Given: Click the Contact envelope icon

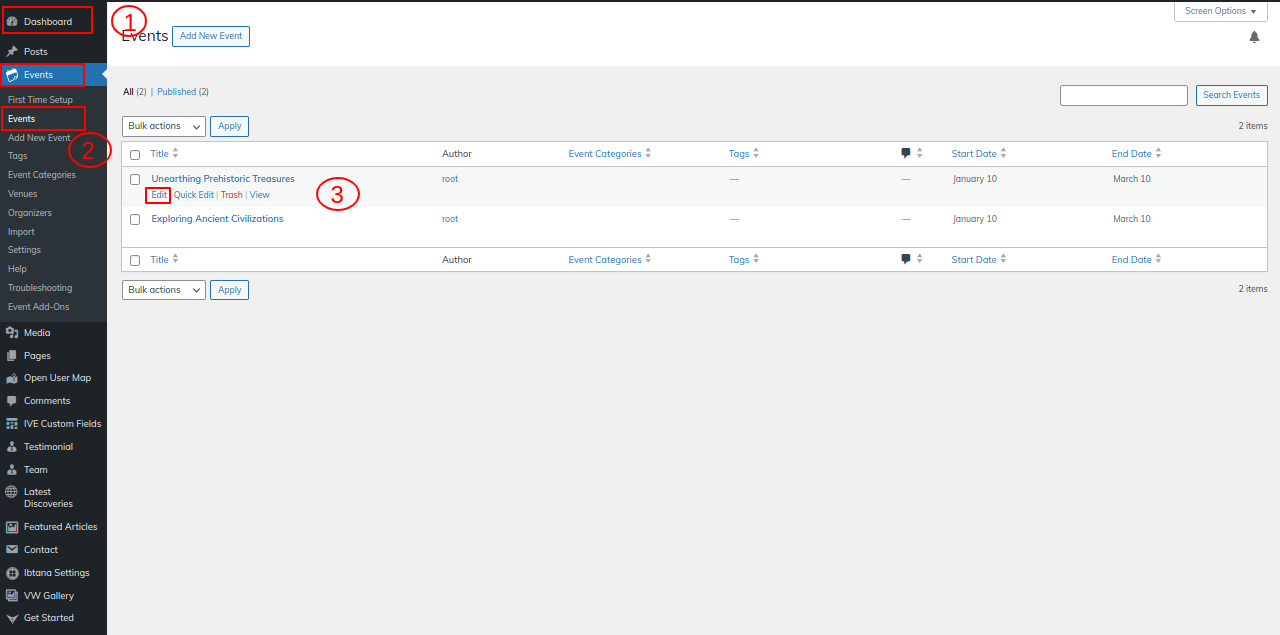Looking at the screenshot, I should (x=12, y=550).
